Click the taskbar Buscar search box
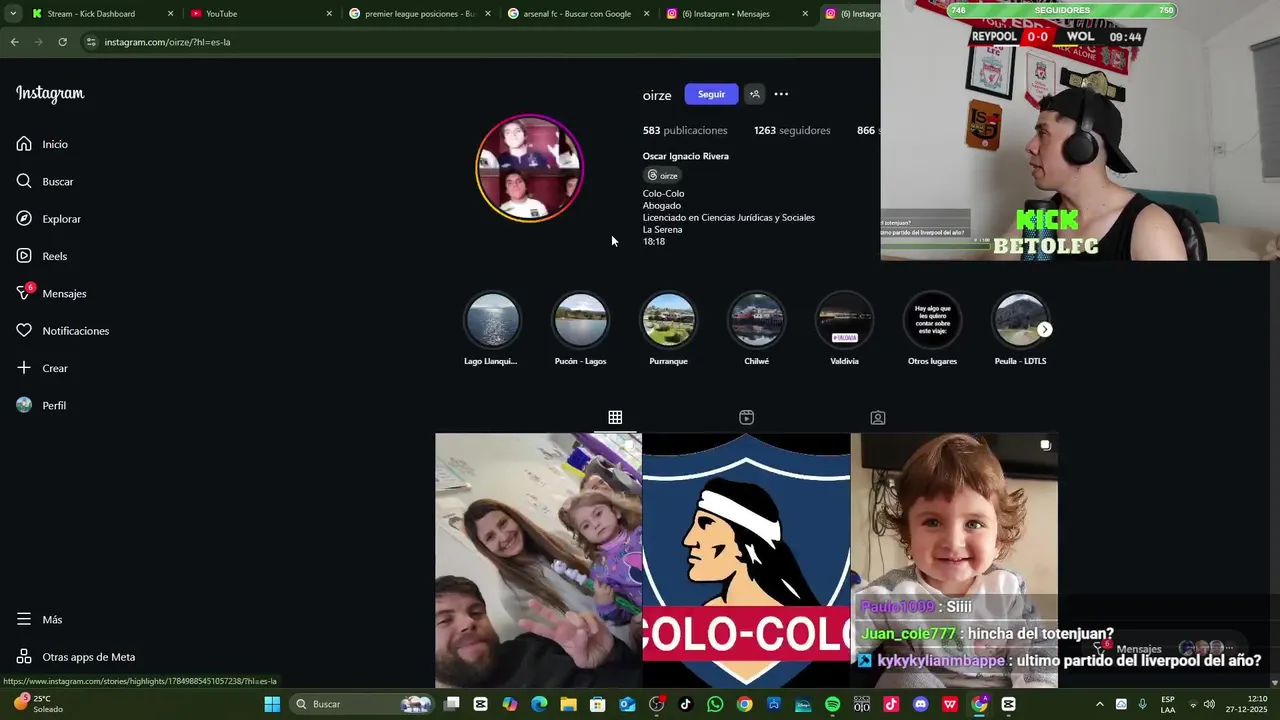The width and height of the screenshot is (1280, 720). point(364,704)
